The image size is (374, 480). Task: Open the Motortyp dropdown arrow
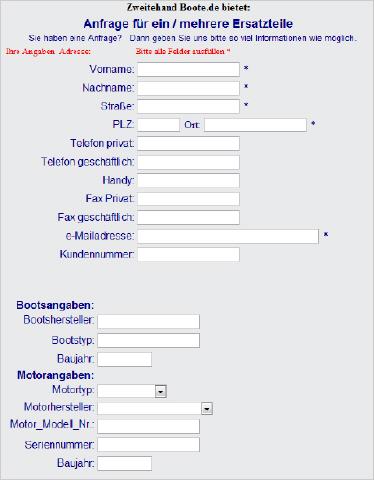[161, 391]
